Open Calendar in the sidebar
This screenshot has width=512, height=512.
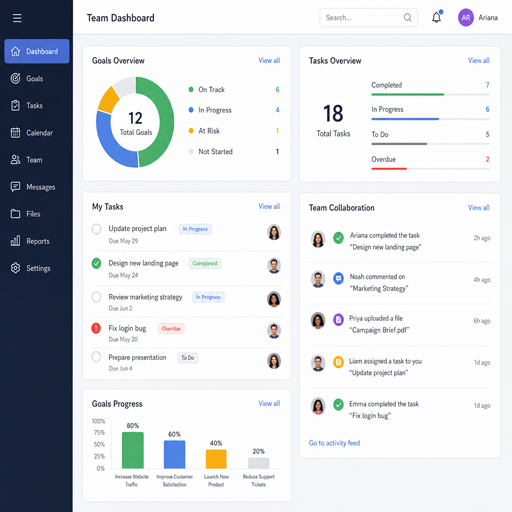(x=37, y=133)
